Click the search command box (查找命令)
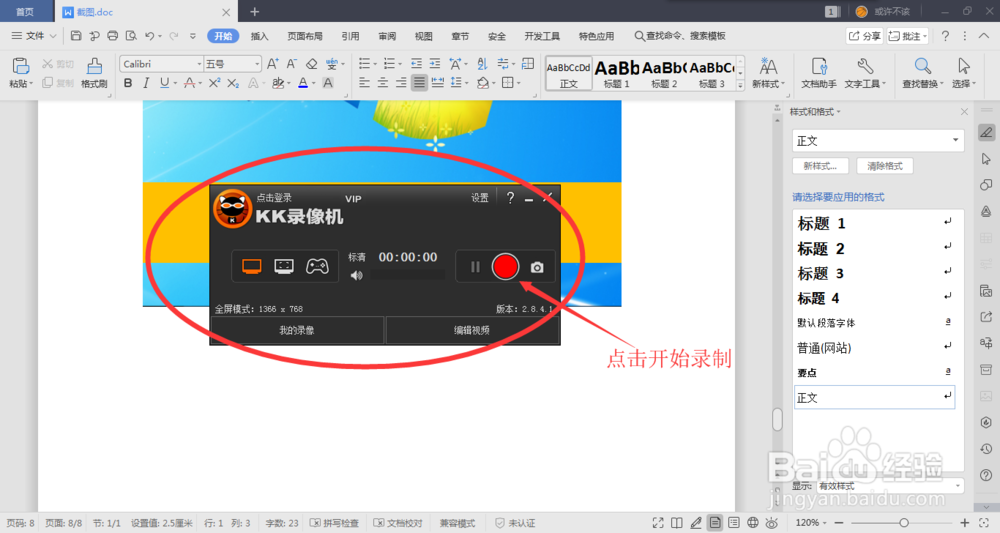Viewport: 1000px width, 533px height. [x=680, y=36]
